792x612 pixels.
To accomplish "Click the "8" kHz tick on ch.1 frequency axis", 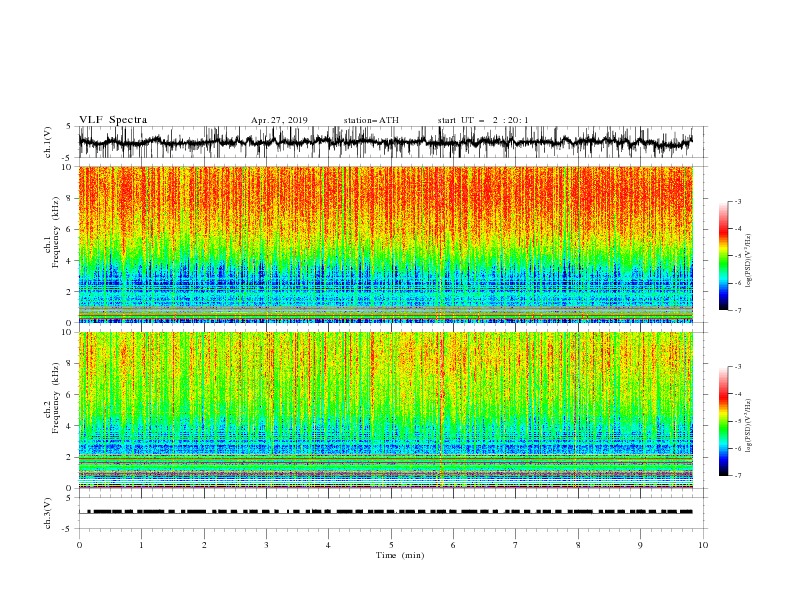I will [x=70, y=198].
